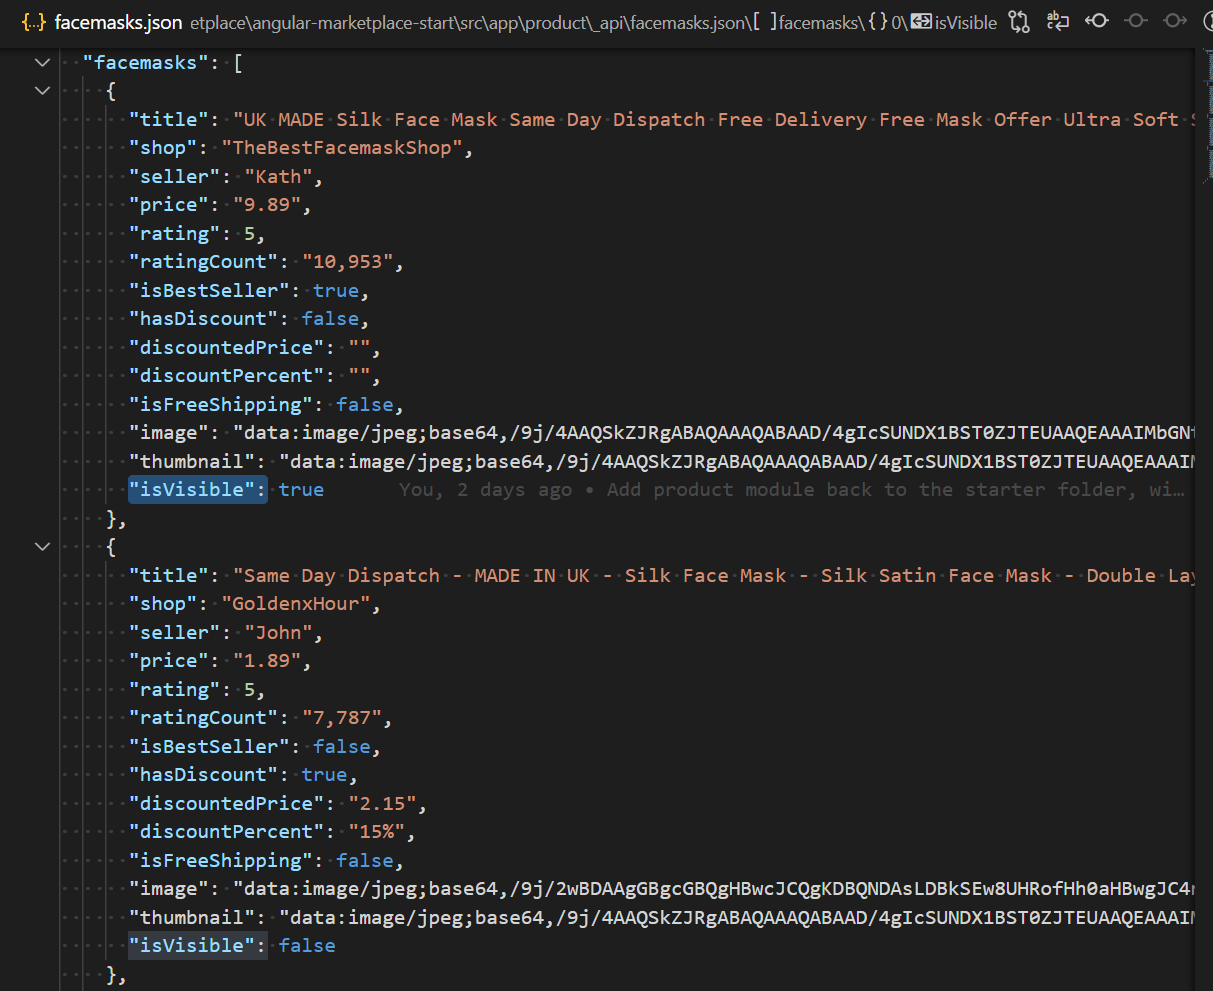The width and height of the screenshot is (1213, 991).
Task: Collapse the facemasks array with its chevron
Action: pyautogui.click(x=42, y=62)
